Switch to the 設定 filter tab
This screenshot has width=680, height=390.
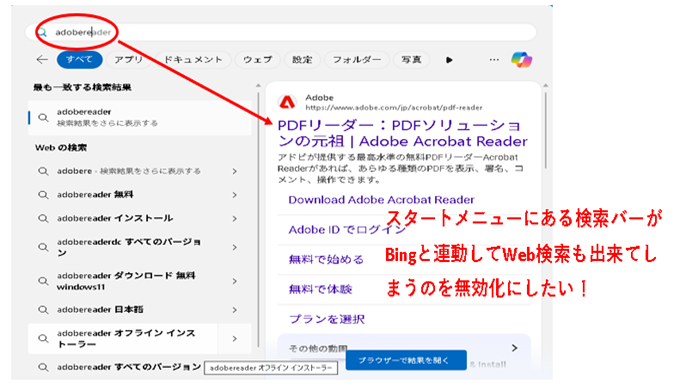tap(302, 59)
